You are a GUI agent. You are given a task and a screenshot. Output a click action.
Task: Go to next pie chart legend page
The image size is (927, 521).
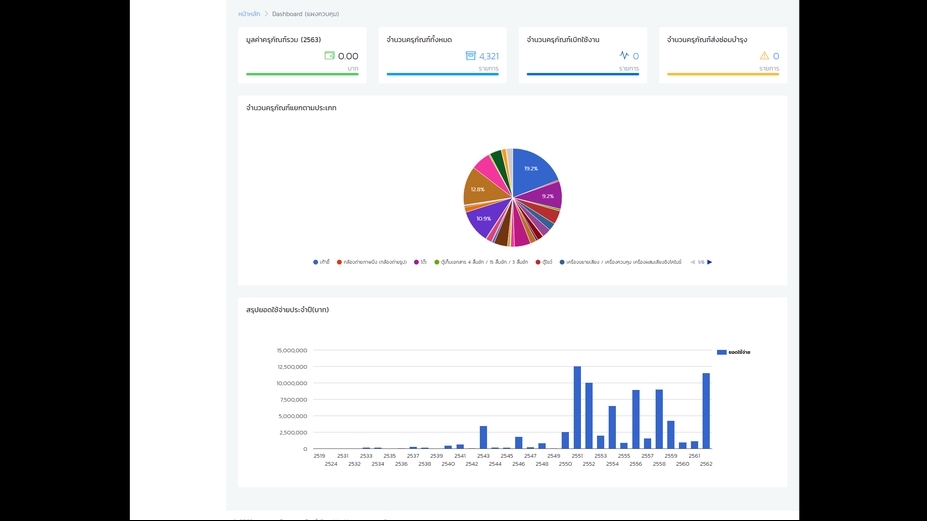coord(710,262)
